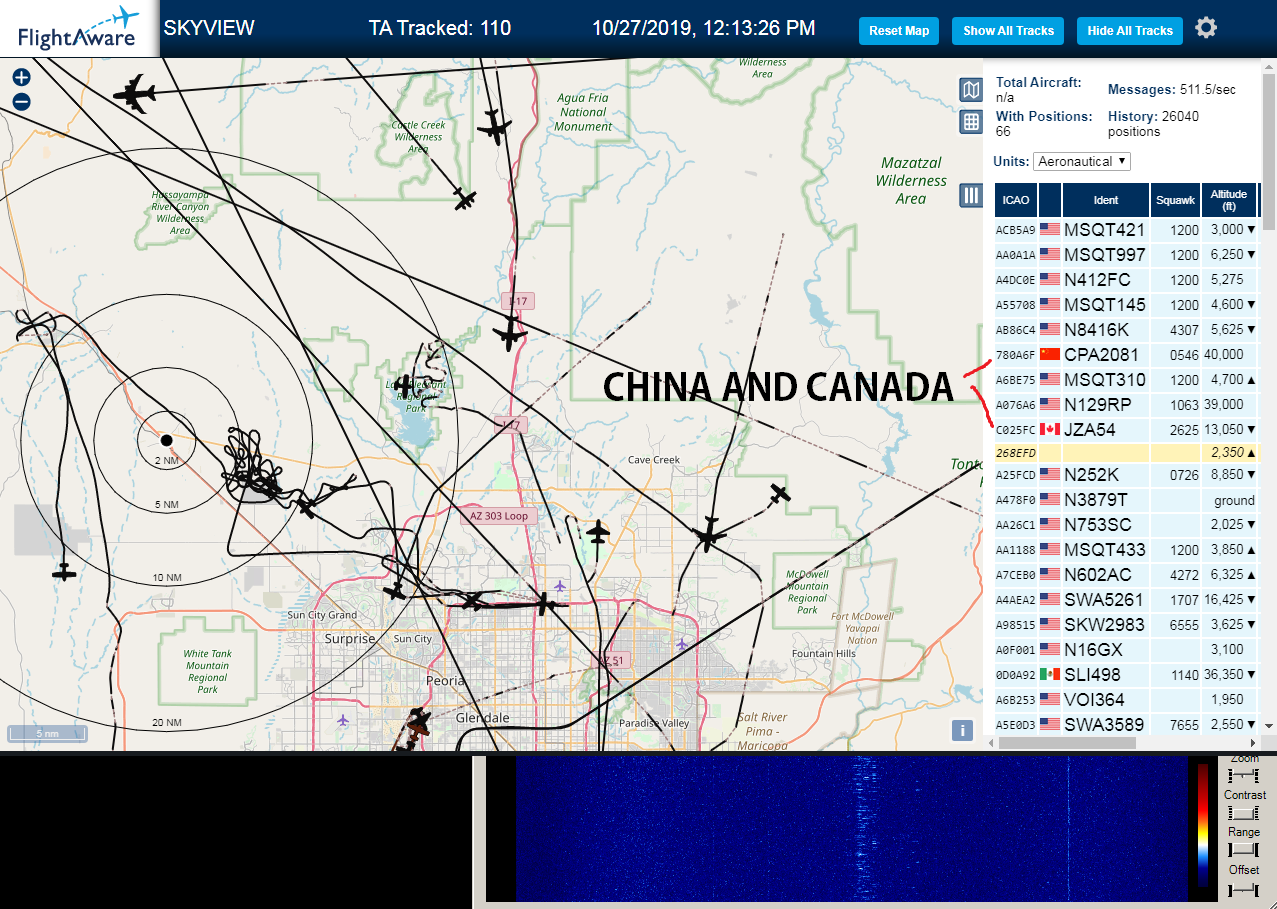This screenshot has width=1277, height=909.
Task: Click the FlightAware logo
Action: 78,29
